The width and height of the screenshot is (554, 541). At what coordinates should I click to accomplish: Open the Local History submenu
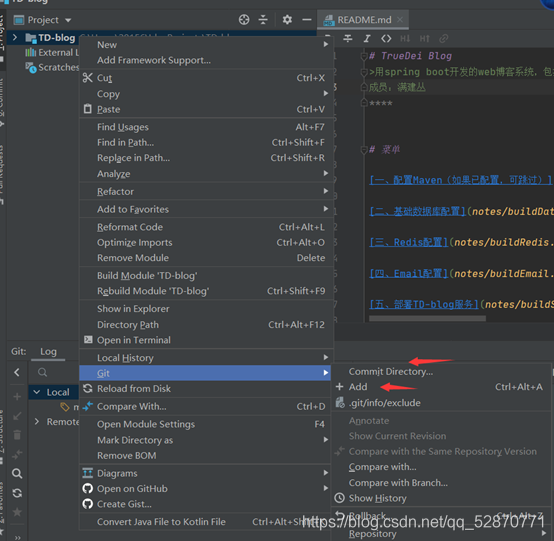(x=206, y=358)
